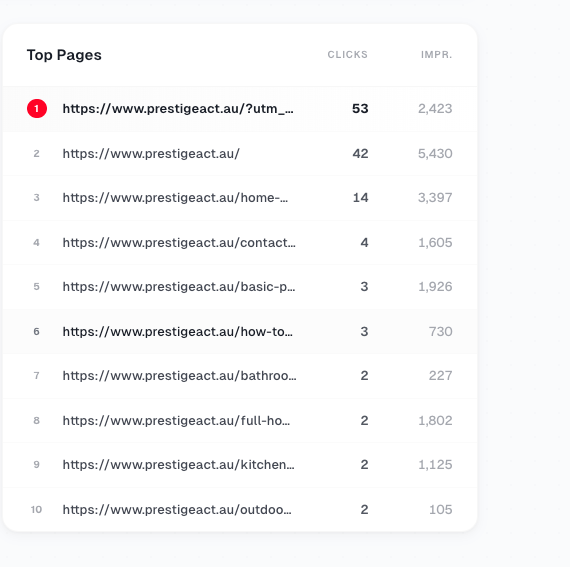Select the 14 clicks value
This screenshot has height=567, width=570.
pyautogui.click(x=361, y=197)
